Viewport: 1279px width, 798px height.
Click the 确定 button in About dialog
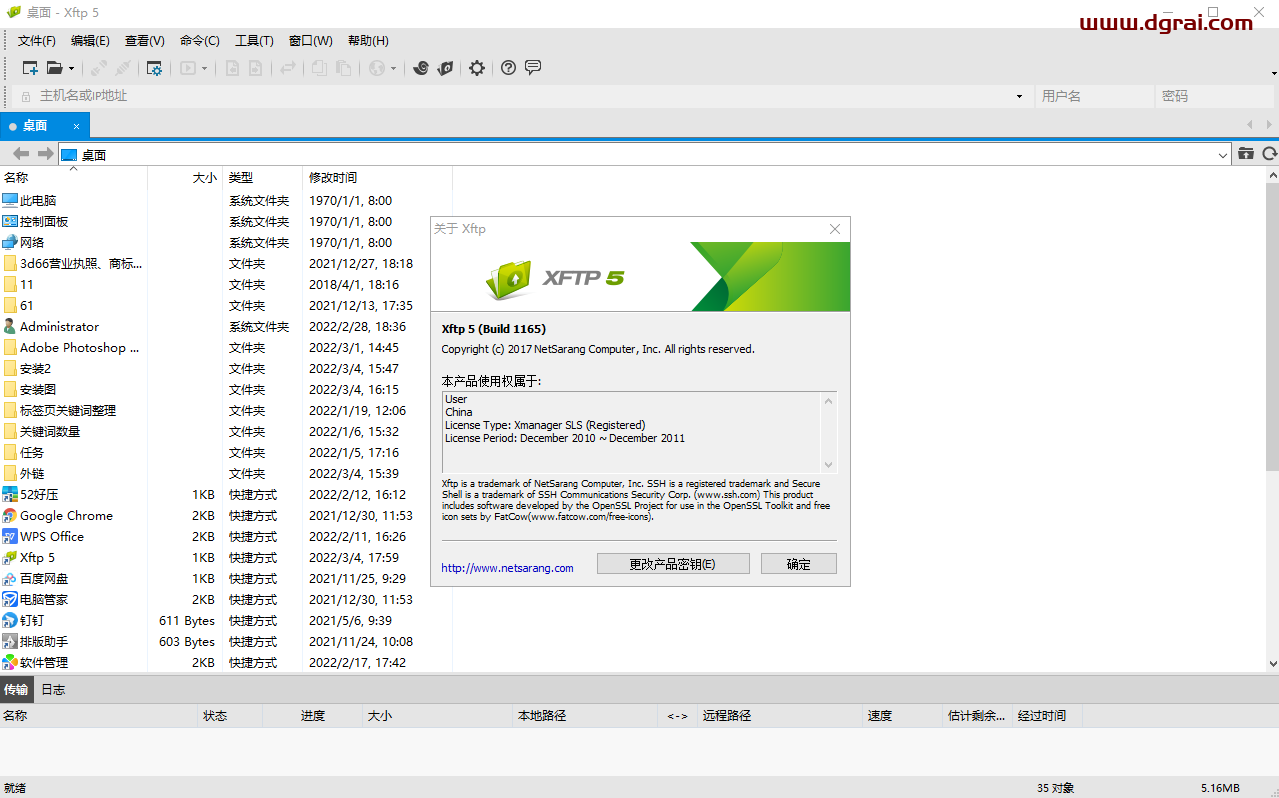(799, 564)
